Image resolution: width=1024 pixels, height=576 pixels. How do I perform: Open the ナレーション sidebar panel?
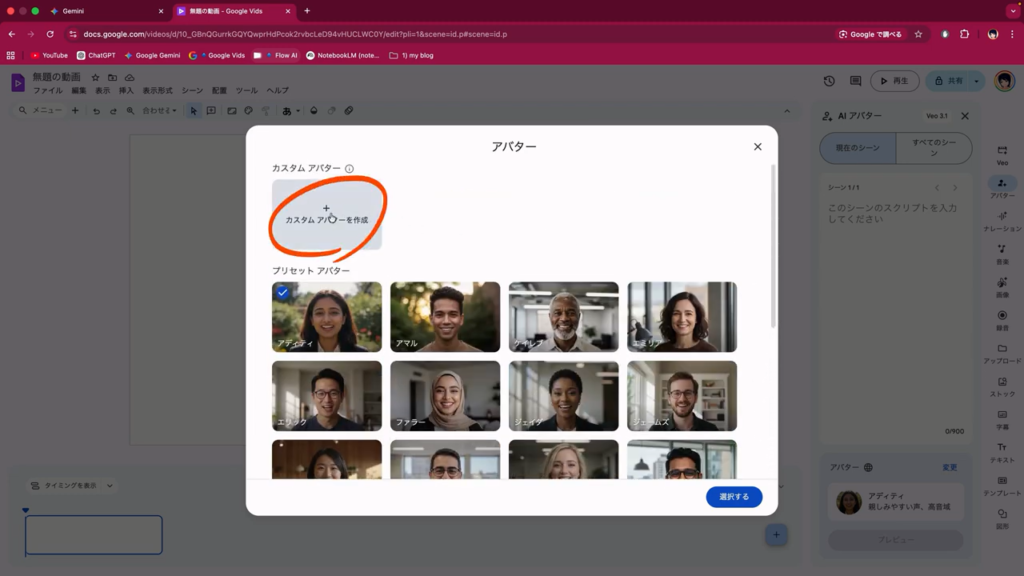1002,221
